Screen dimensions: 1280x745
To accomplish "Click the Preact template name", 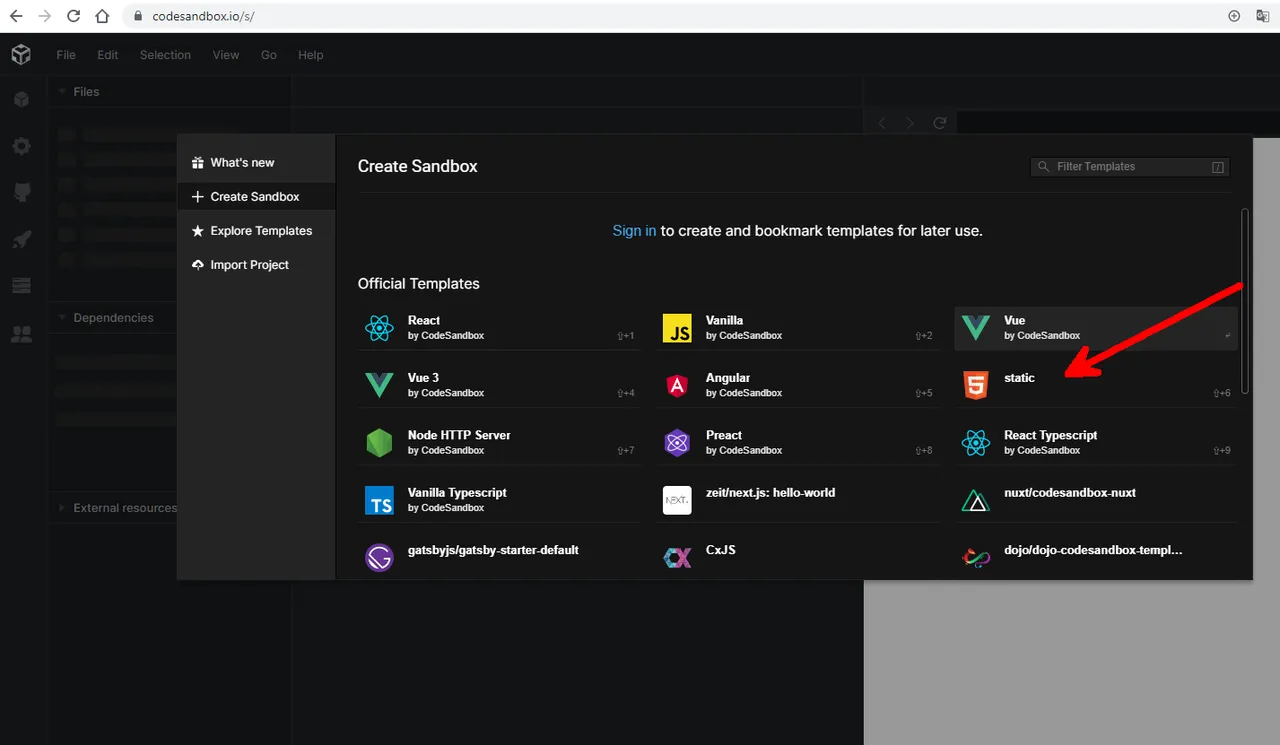I will 724,435.
